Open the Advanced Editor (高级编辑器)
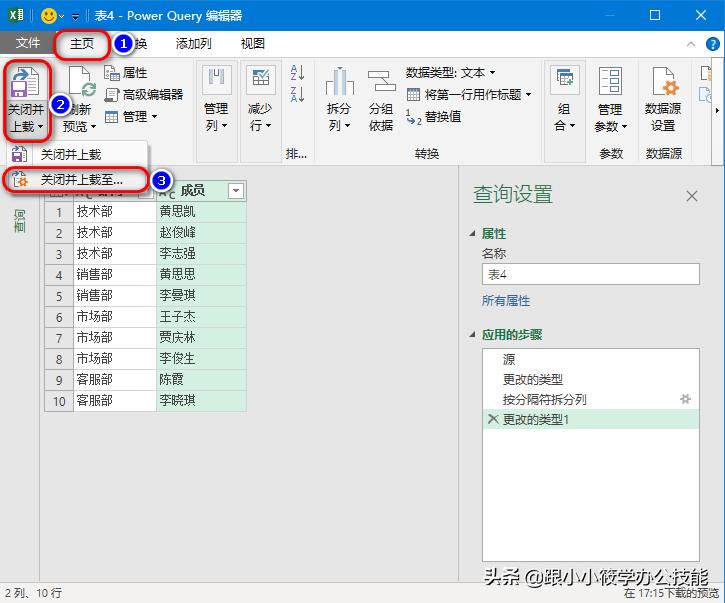 144,94
